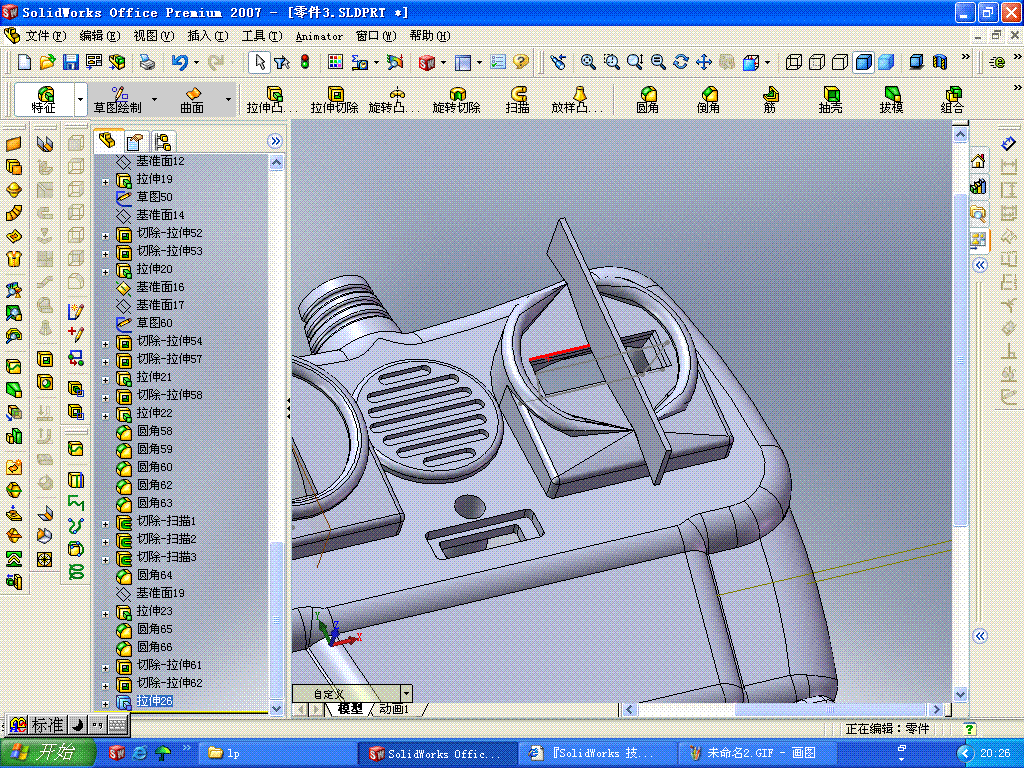Viewport: 1024px width, 768px height.
Task: Open the FeatureManager design tree tab
Action: 107,140
